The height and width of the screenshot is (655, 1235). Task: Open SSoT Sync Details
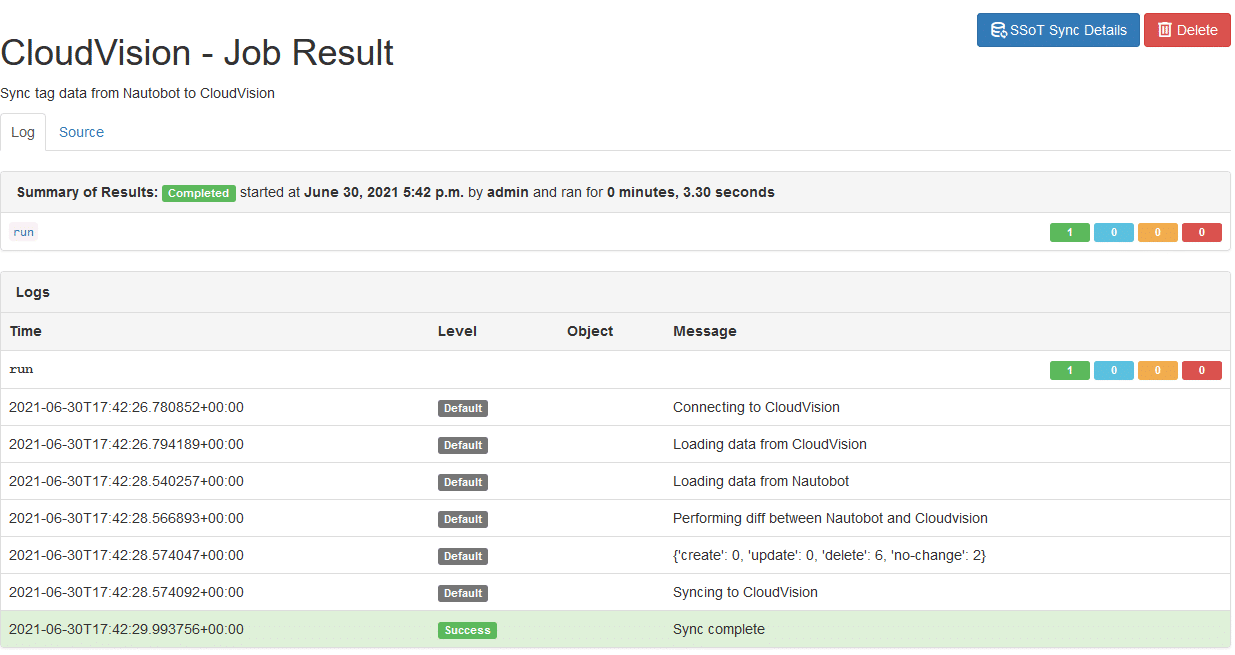(x=1058, y=30)
